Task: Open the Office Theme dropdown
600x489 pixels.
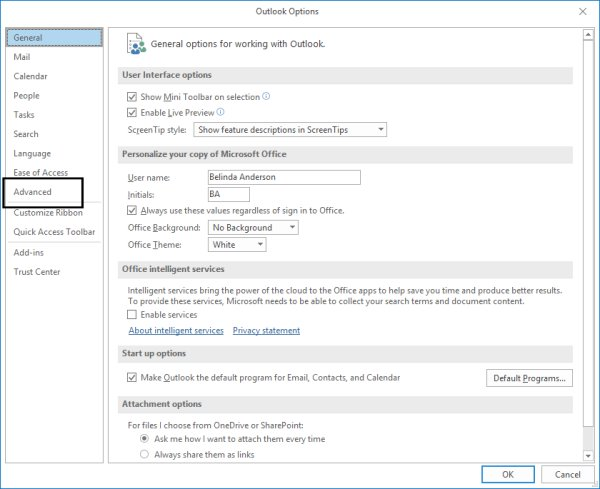Action: (237, 244)
